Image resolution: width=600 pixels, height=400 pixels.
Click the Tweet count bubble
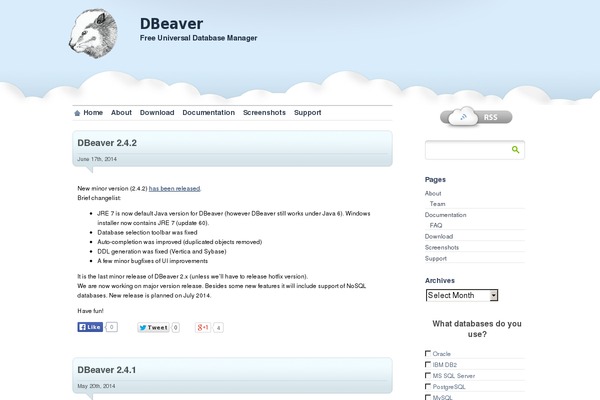click(x=176, y=327)
